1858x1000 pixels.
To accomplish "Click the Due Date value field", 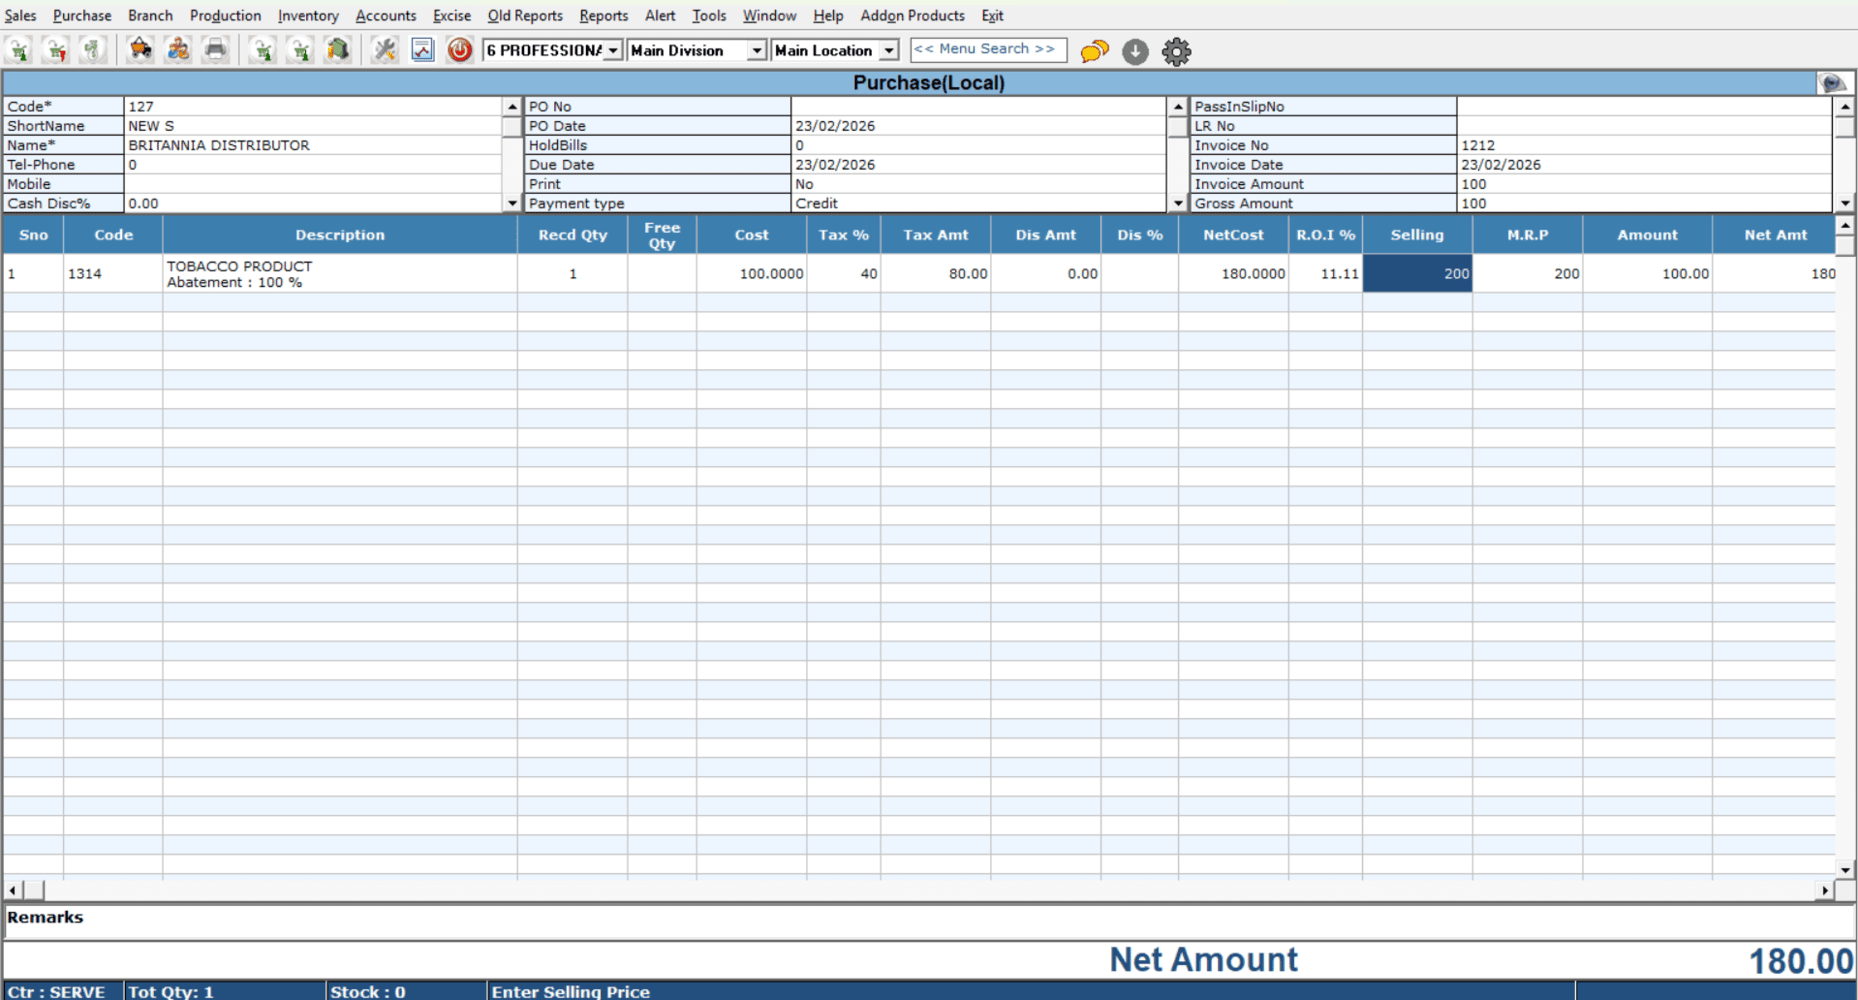I will pyautogui.click(x=978, y=164).
